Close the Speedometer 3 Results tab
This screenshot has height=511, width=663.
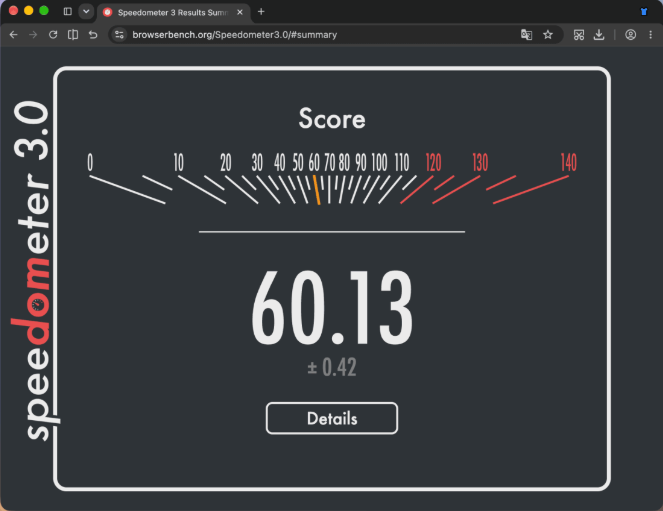click(x=240, y=12)
